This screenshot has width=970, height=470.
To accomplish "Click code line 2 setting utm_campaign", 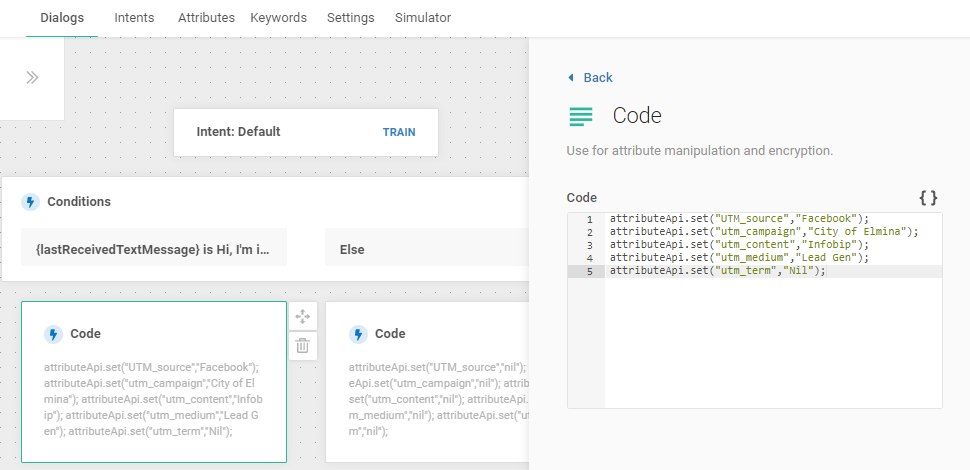I will [764, 232].
